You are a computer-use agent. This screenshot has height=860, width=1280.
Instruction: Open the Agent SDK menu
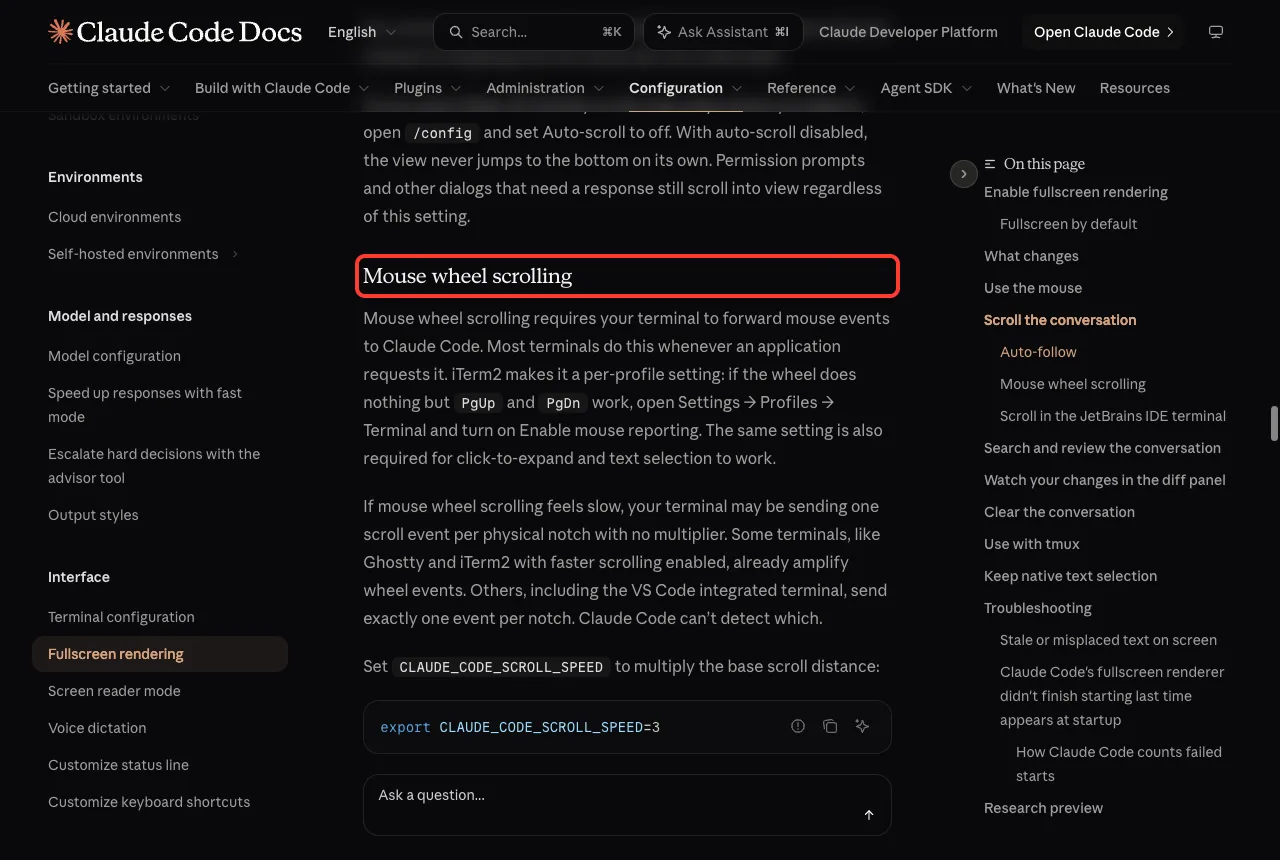pyautogui.click(x=926, y=88)
